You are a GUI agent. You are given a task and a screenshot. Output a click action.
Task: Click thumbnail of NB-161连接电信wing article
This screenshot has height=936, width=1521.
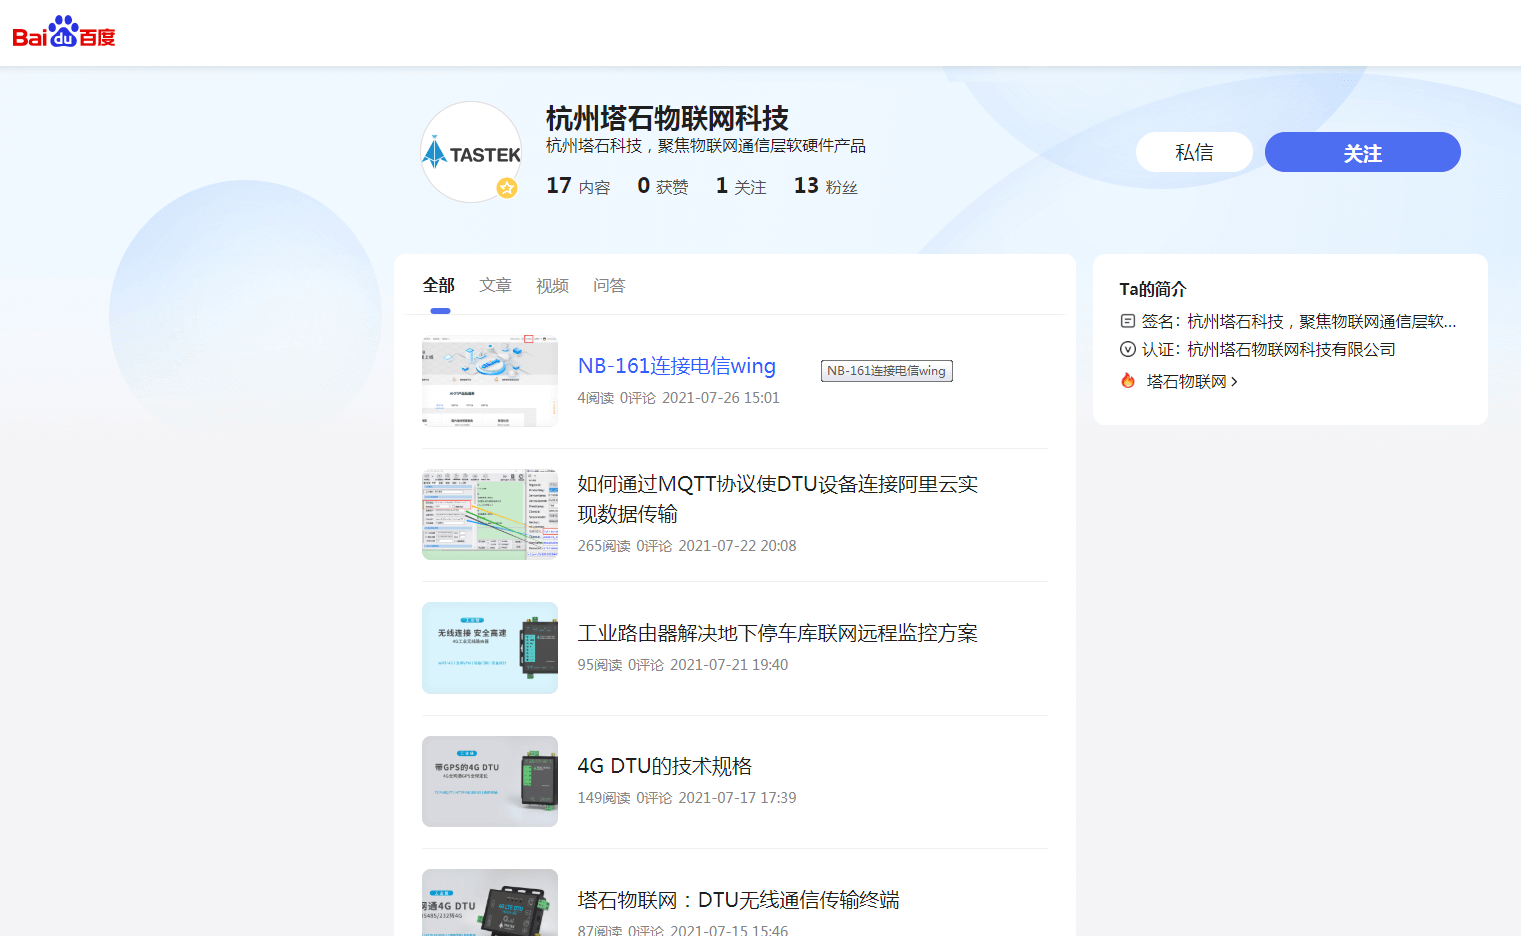(490, 381)
